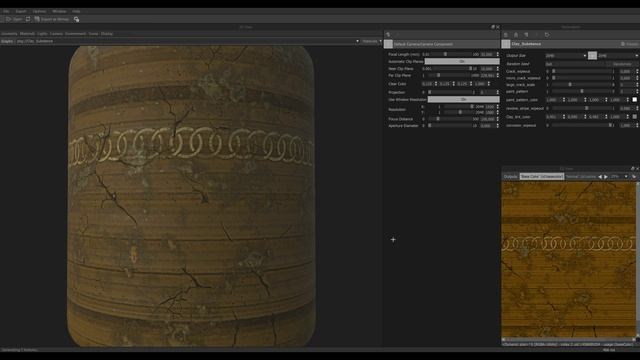Click the Outputs label in 2D view
640x360 pixels.
pyautogui.click(x=510, y=177)
